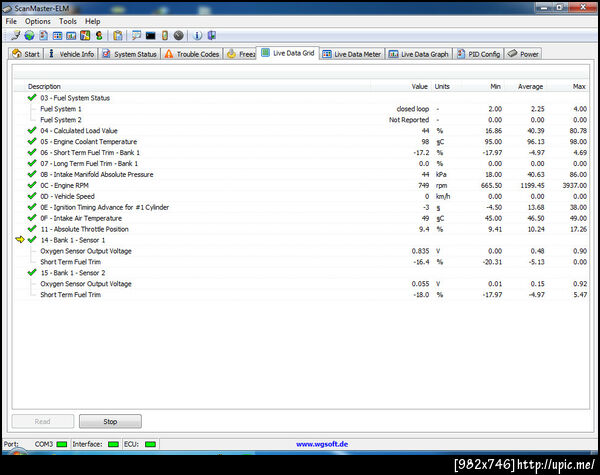Viewport: 600px width, 475px height.
Task: Click the blue data grid toolbar icon
Action: [x=57, y=36]
